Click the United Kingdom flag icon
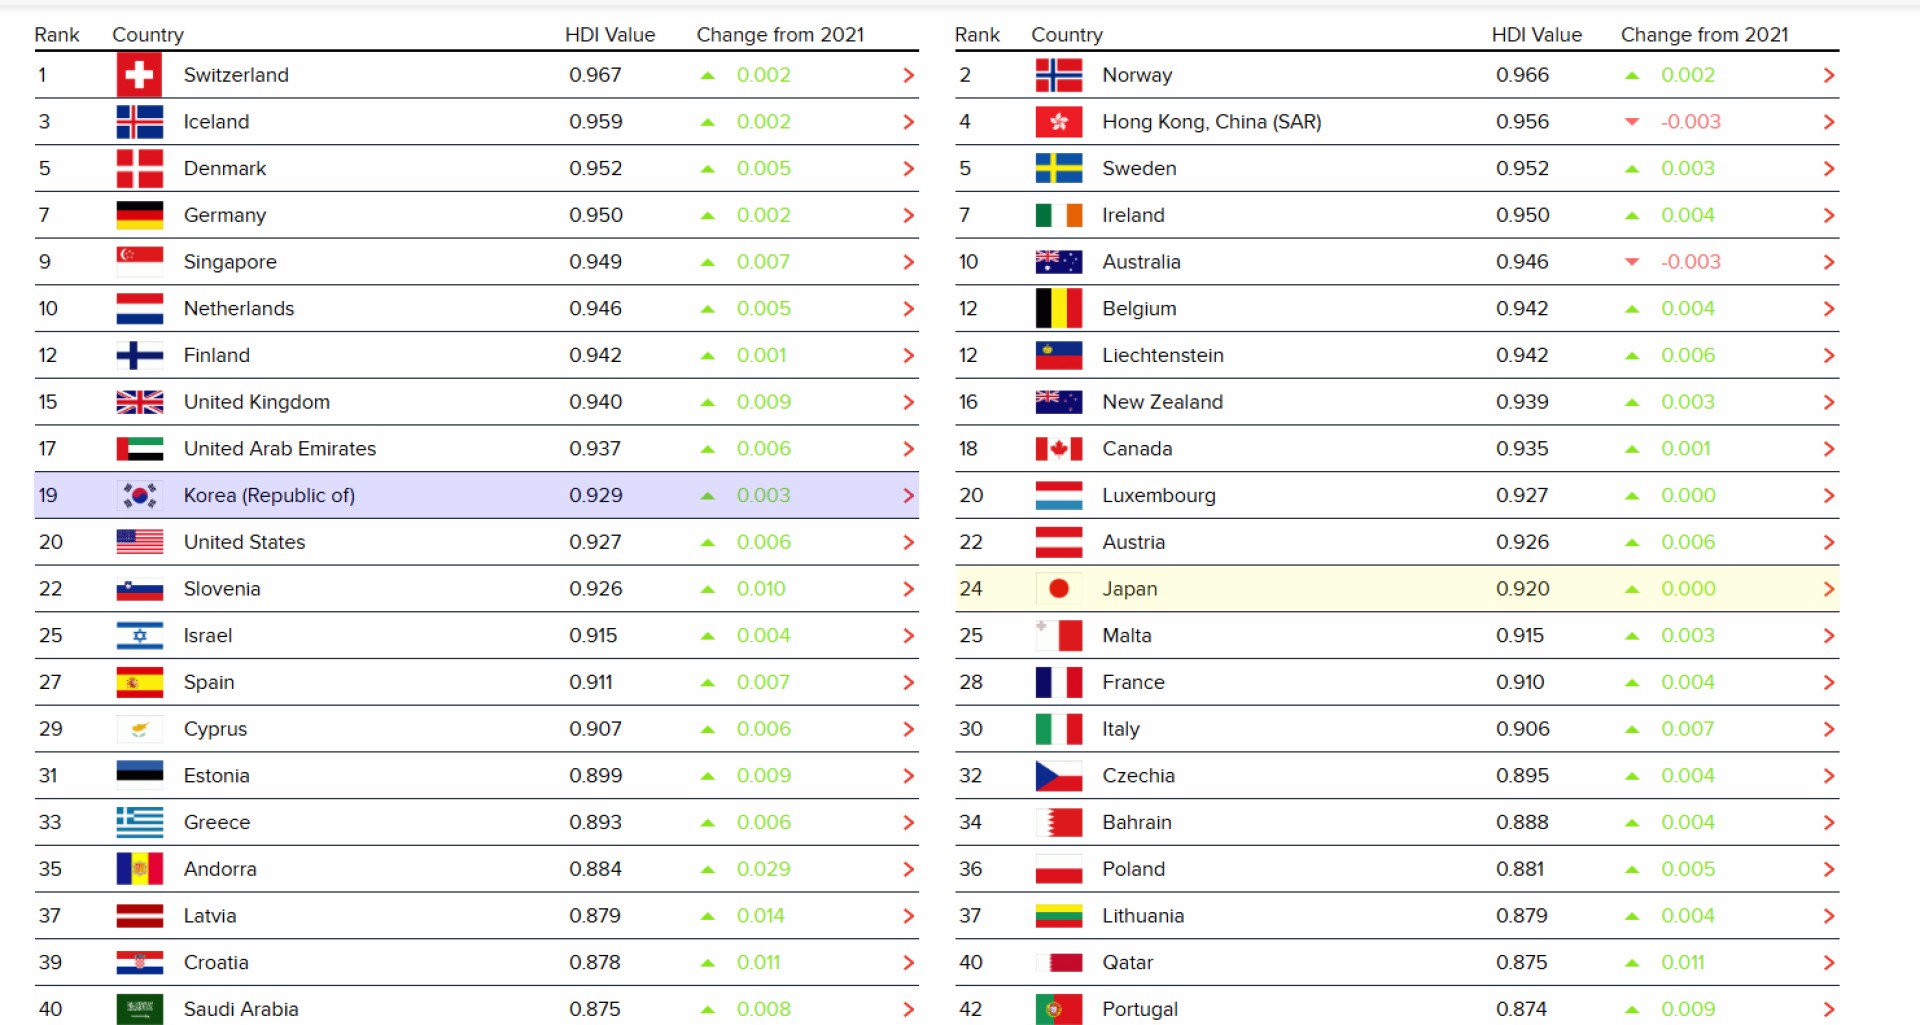 click(x=139, y=402)
